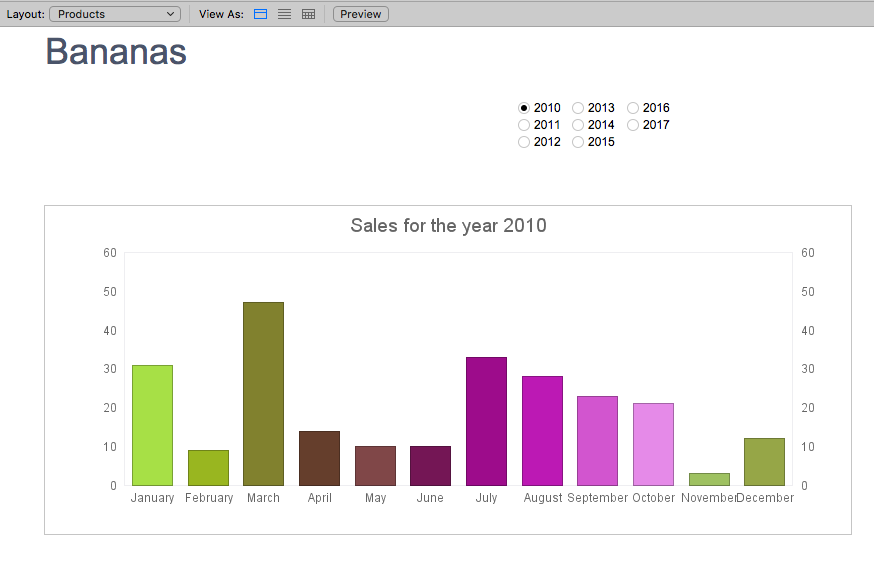Click the light green January bar
The height and width of the screenshot is (564, 874).
click(152, 425)
